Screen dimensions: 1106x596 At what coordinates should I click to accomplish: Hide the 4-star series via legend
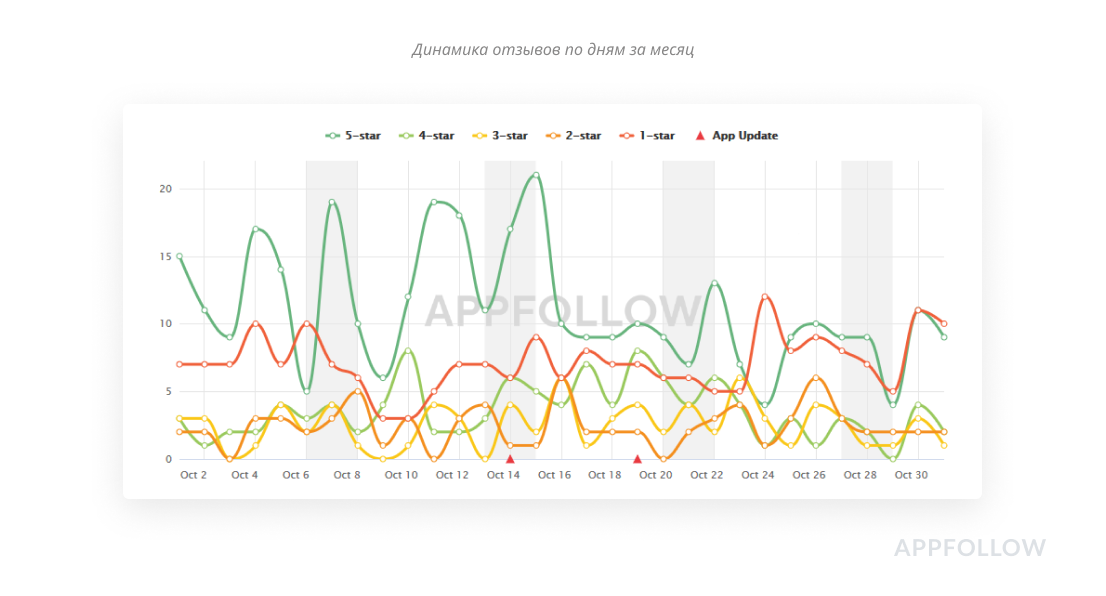tap(426, 136)
